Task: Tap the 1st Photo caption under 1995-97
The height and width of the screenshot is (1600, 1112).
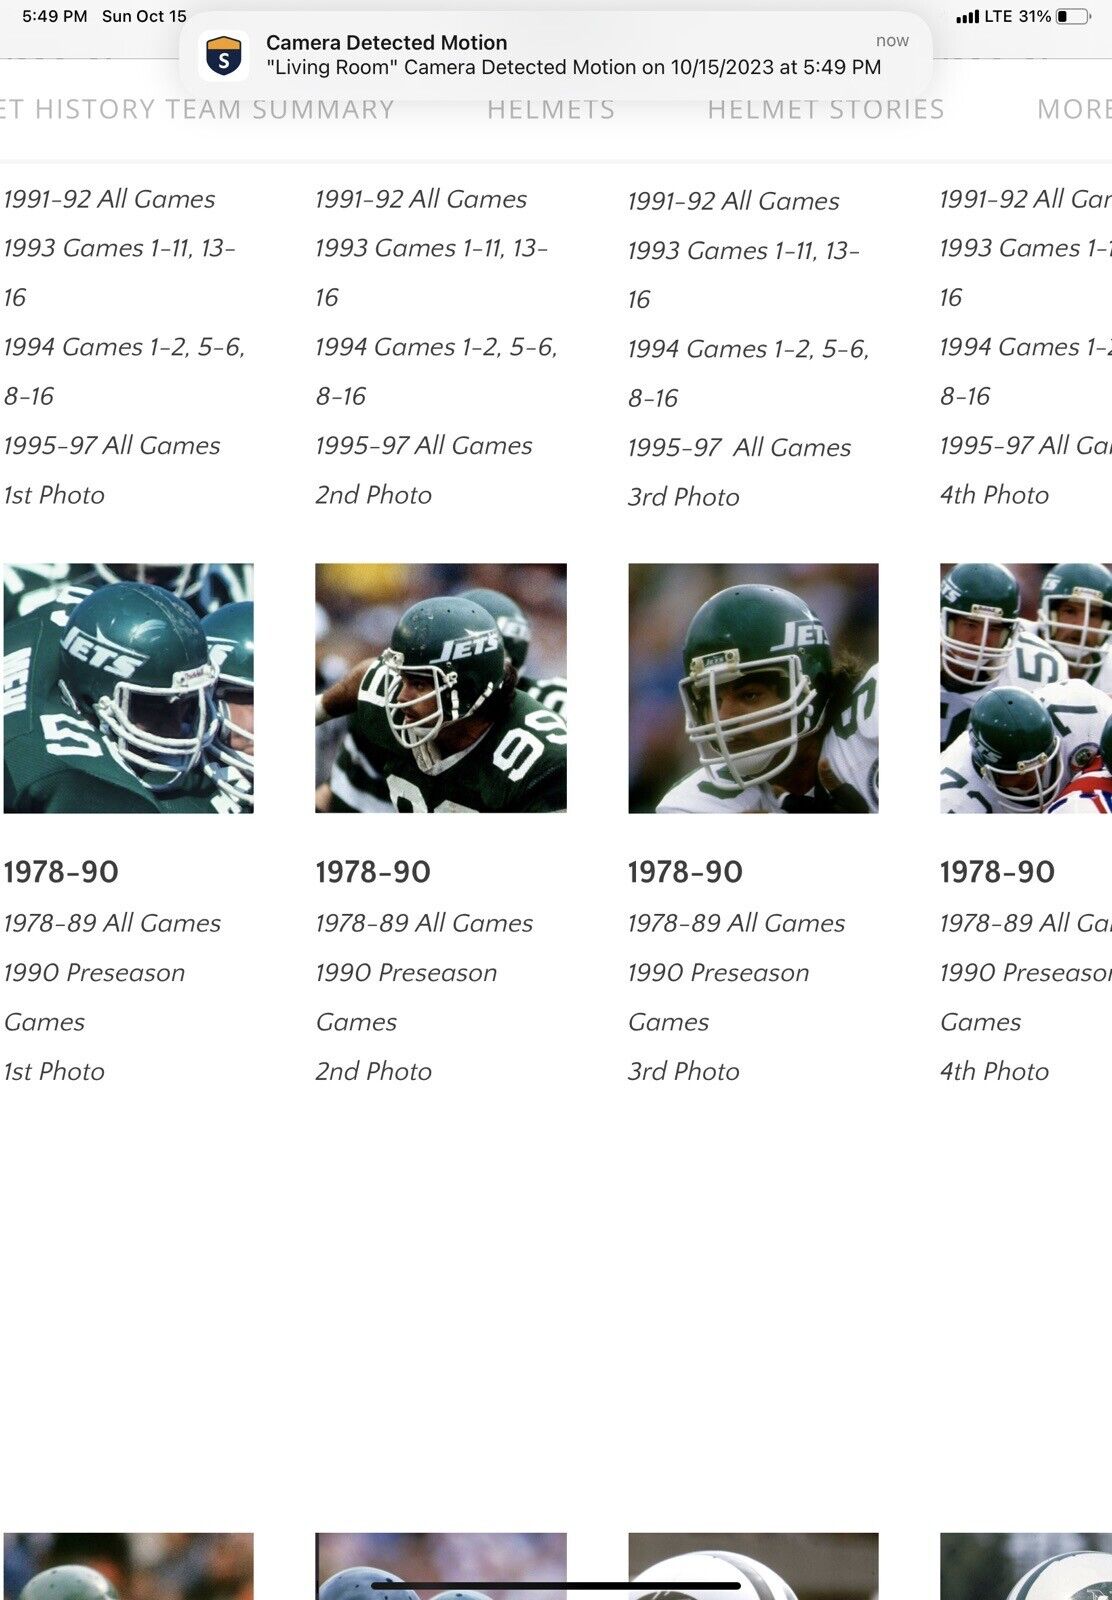Action: [54, 495]
